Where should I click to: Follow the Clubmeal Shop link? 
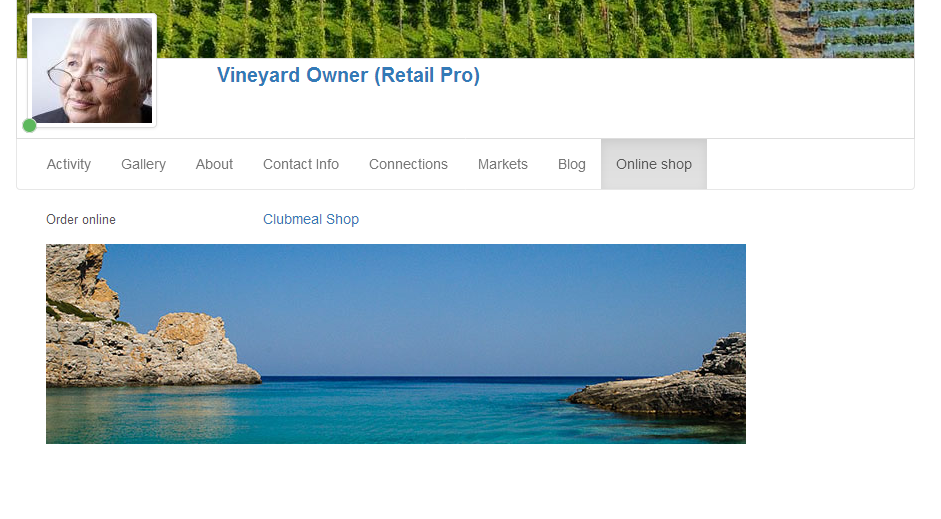pyautogui.click(x=311, y=220)
